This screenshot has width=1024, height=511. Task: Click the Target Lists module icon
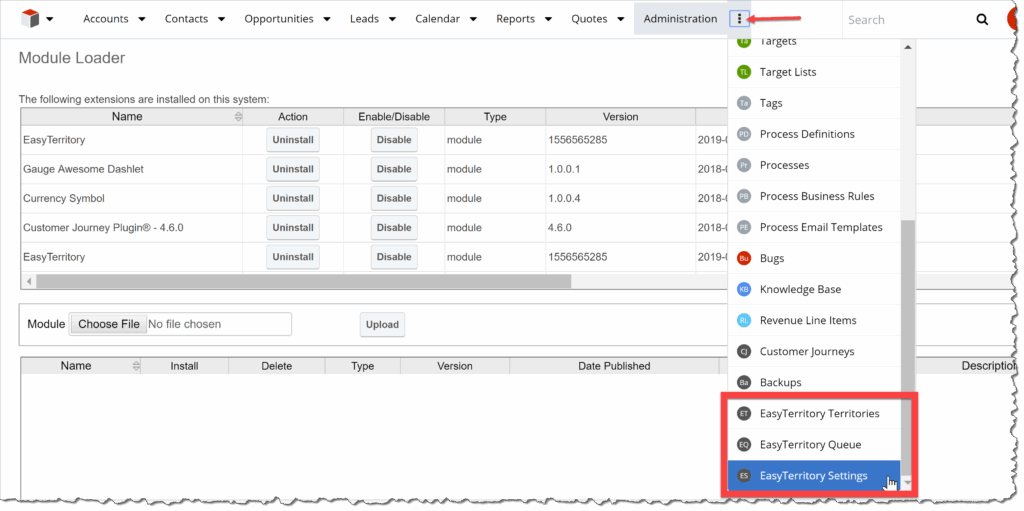click(744, 72)
